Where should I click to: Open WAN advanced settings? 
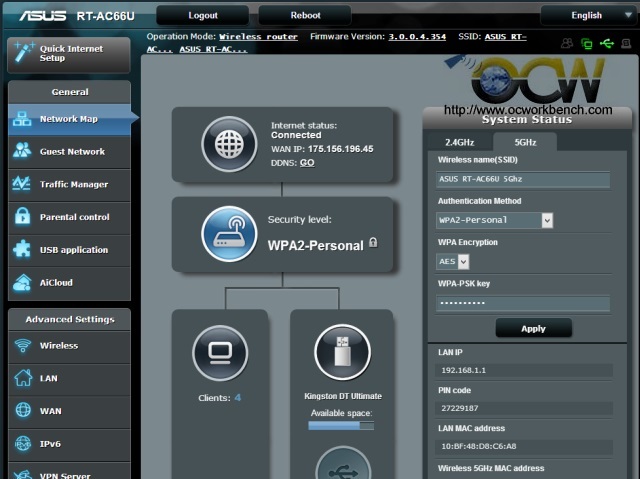tap(69, 411)
